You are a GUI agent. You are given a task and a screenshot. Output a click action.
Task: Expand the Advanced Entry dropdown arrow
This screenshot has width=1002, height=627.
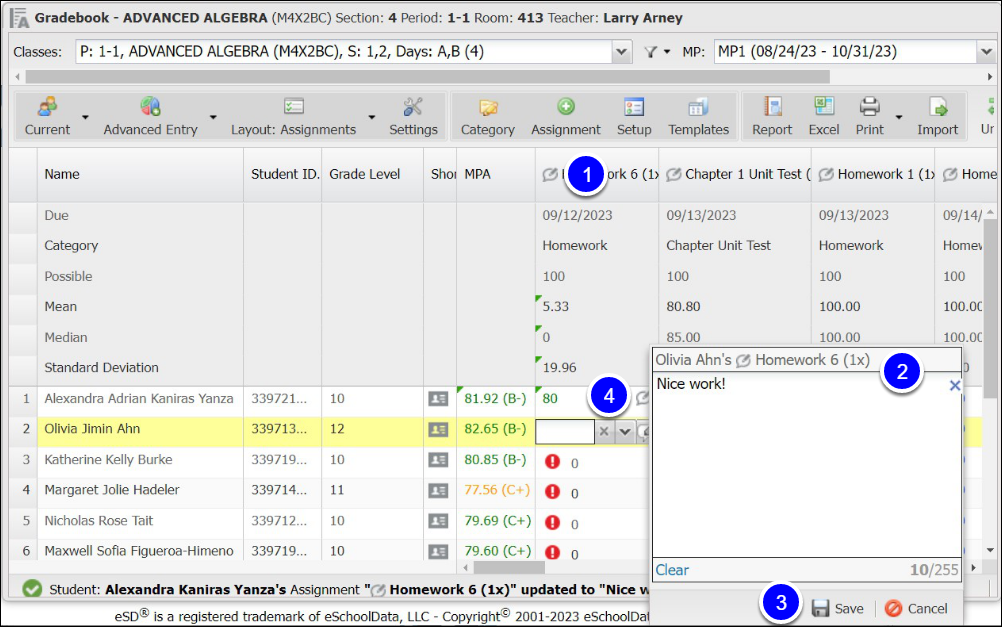[x=213, y=117]
